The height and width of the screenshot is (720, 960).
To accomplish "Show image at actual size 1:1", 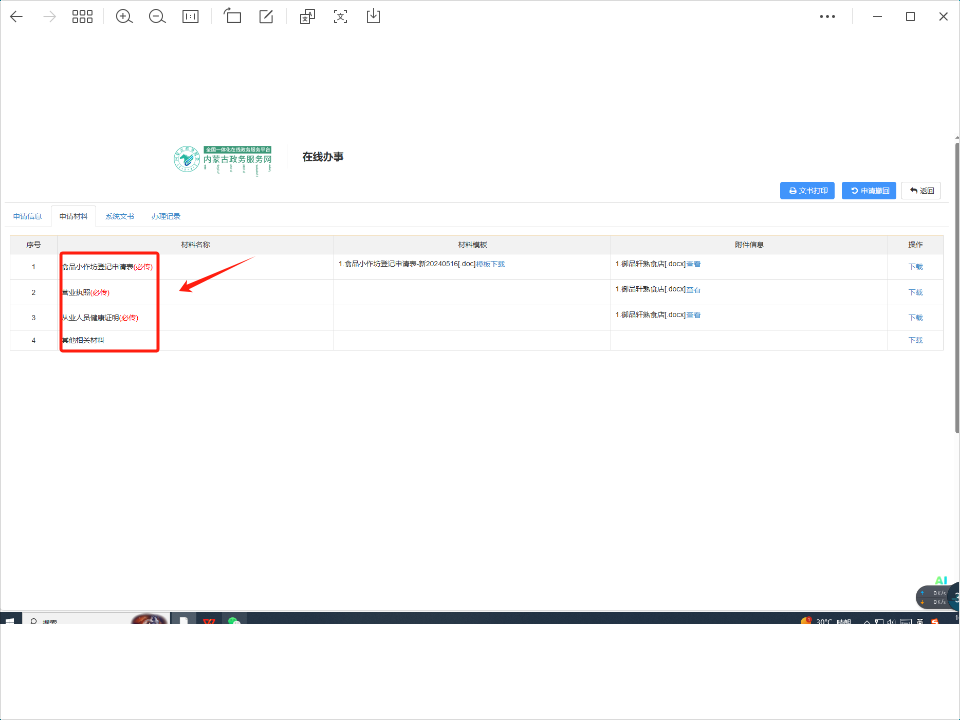I will [x=190, y=17].
